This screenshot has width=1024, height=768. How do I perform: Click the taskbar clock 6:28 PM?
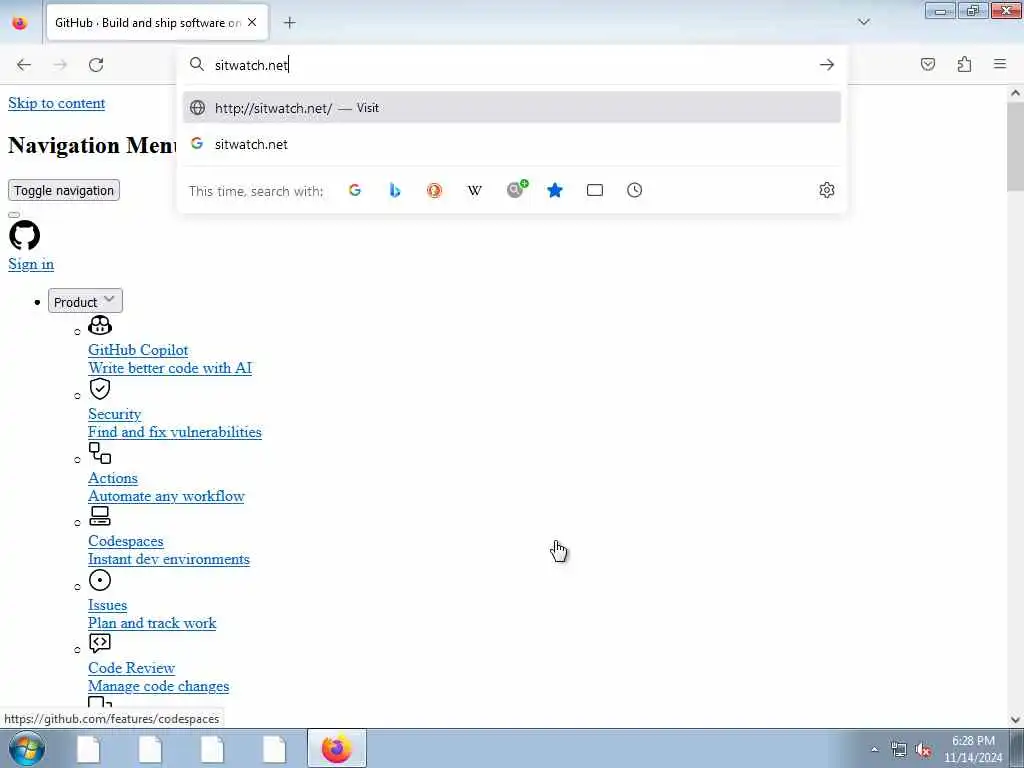(x=973, y=741)
